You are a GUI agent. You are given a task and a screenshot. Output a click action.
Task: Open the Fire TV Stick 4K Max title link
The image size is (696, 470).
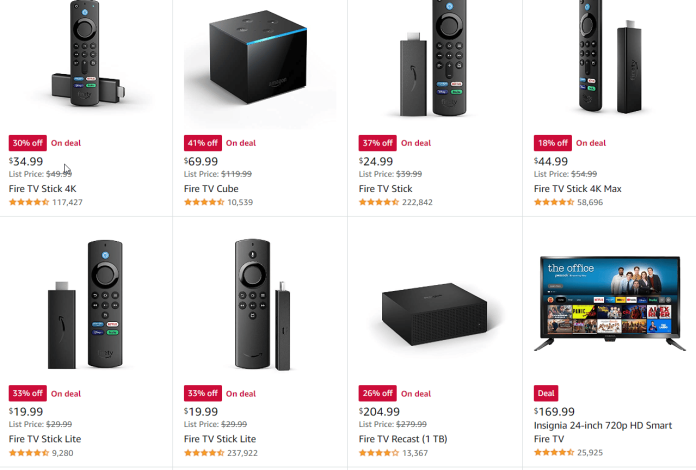(579, 188)
